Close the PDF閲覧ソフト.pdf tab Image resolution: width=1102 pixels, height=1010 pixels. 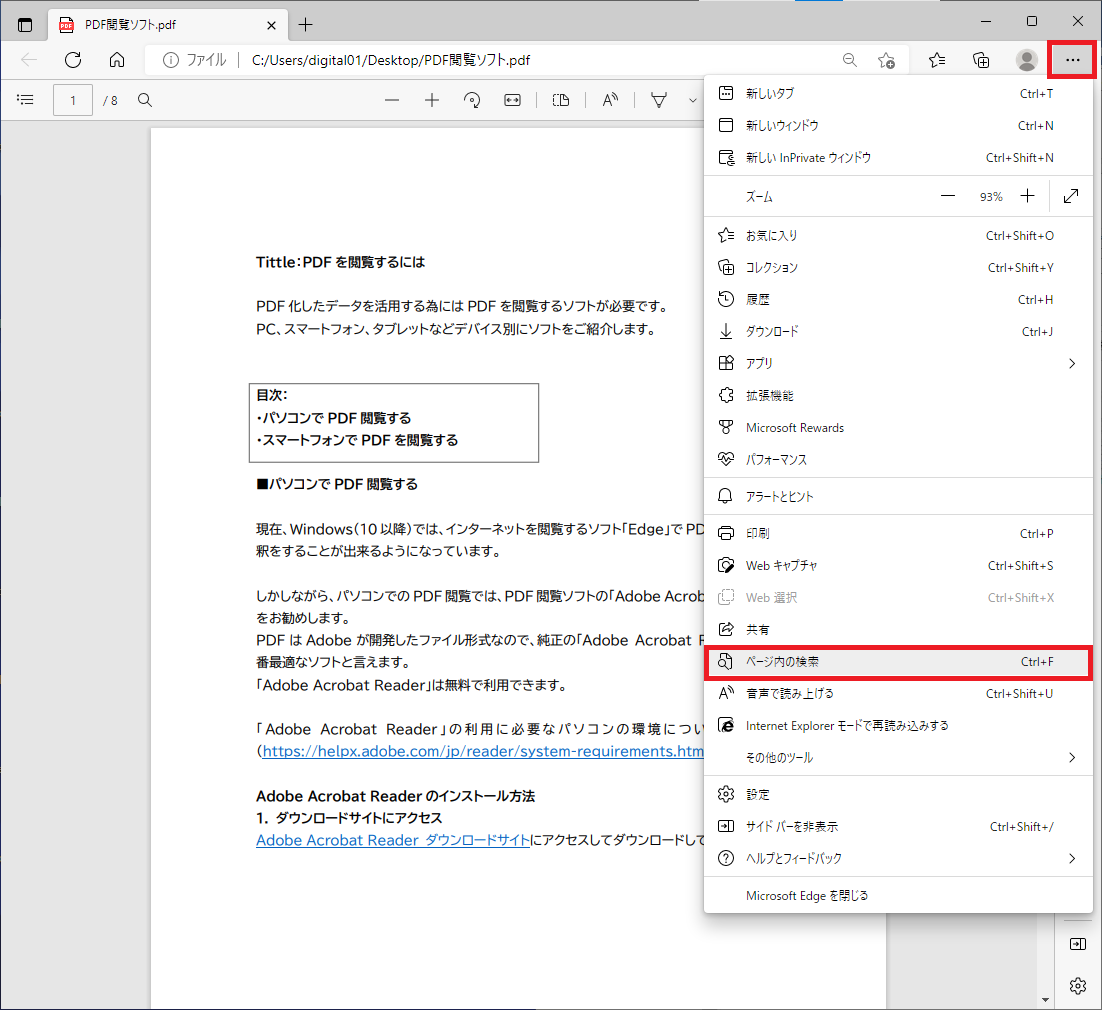[271, 25]
